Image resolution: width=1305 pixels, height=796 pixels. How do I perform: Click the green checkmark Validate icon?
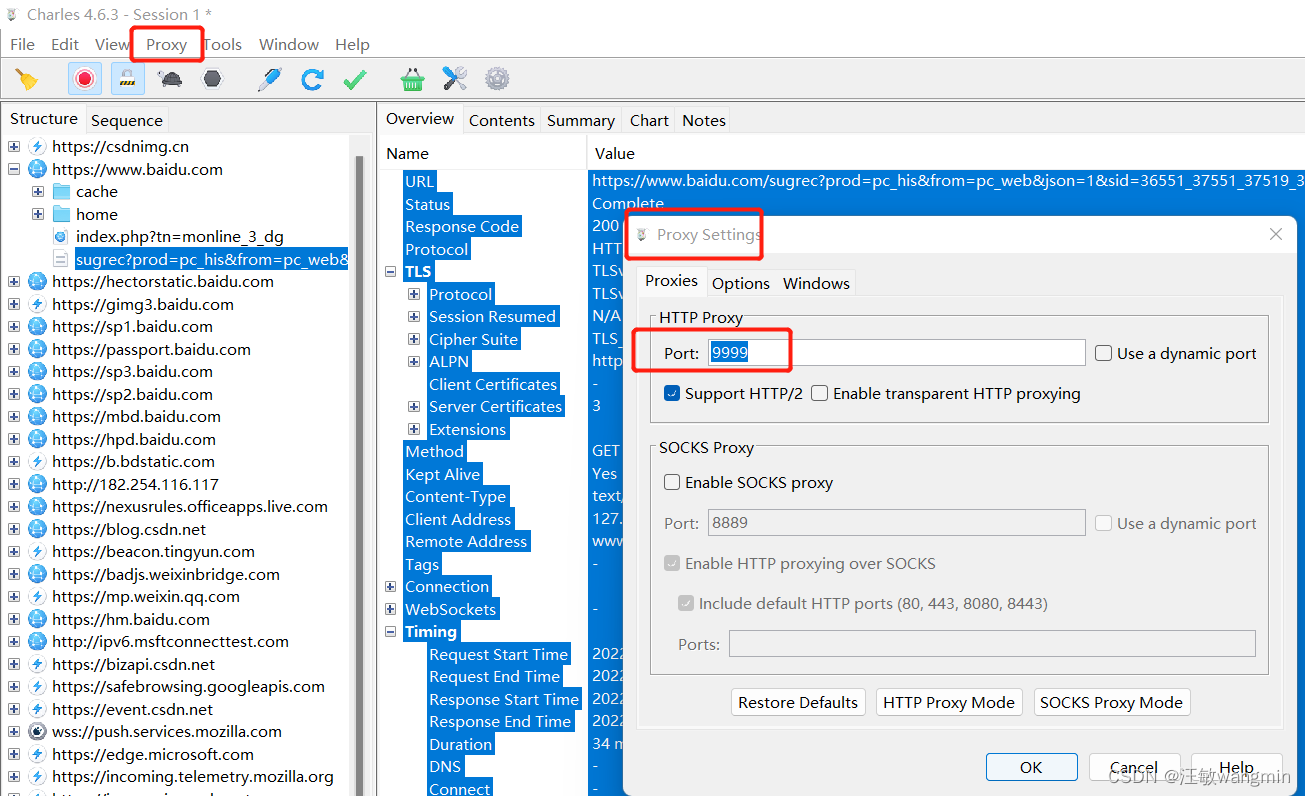[355, 79]
